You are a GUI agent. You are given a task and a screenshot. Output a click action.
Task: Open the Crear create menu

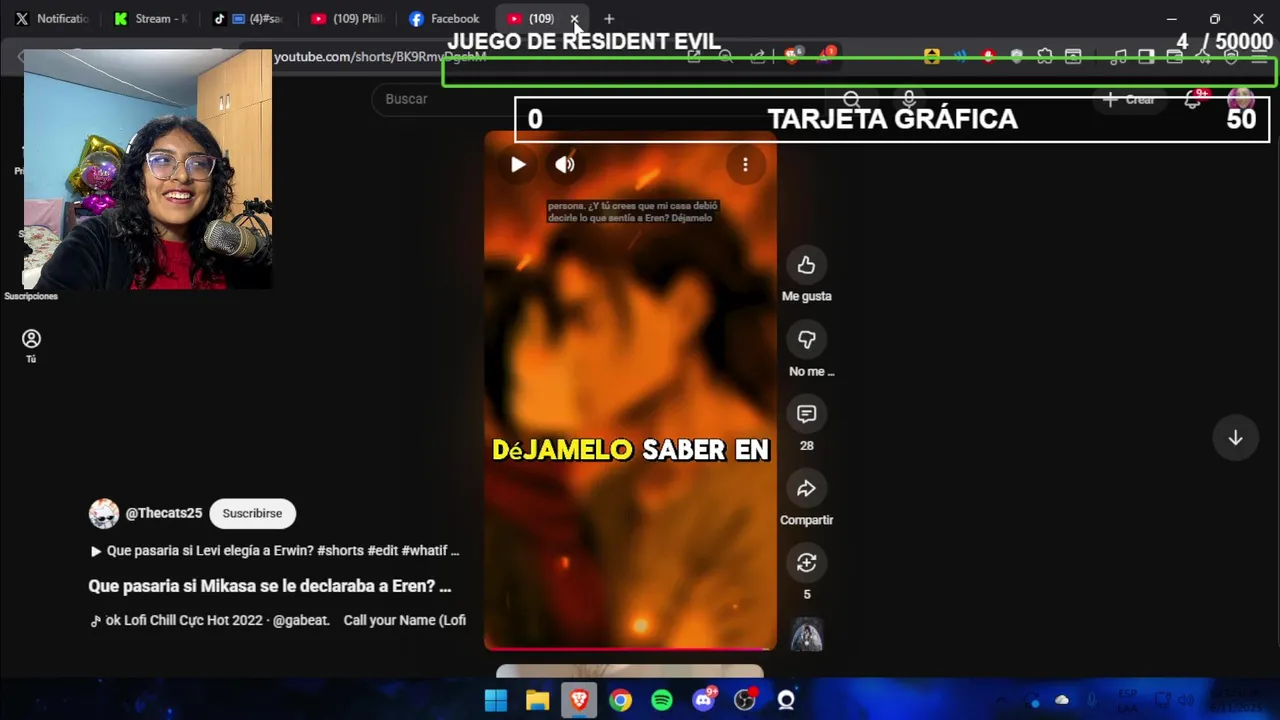(x=1129, y=99)
